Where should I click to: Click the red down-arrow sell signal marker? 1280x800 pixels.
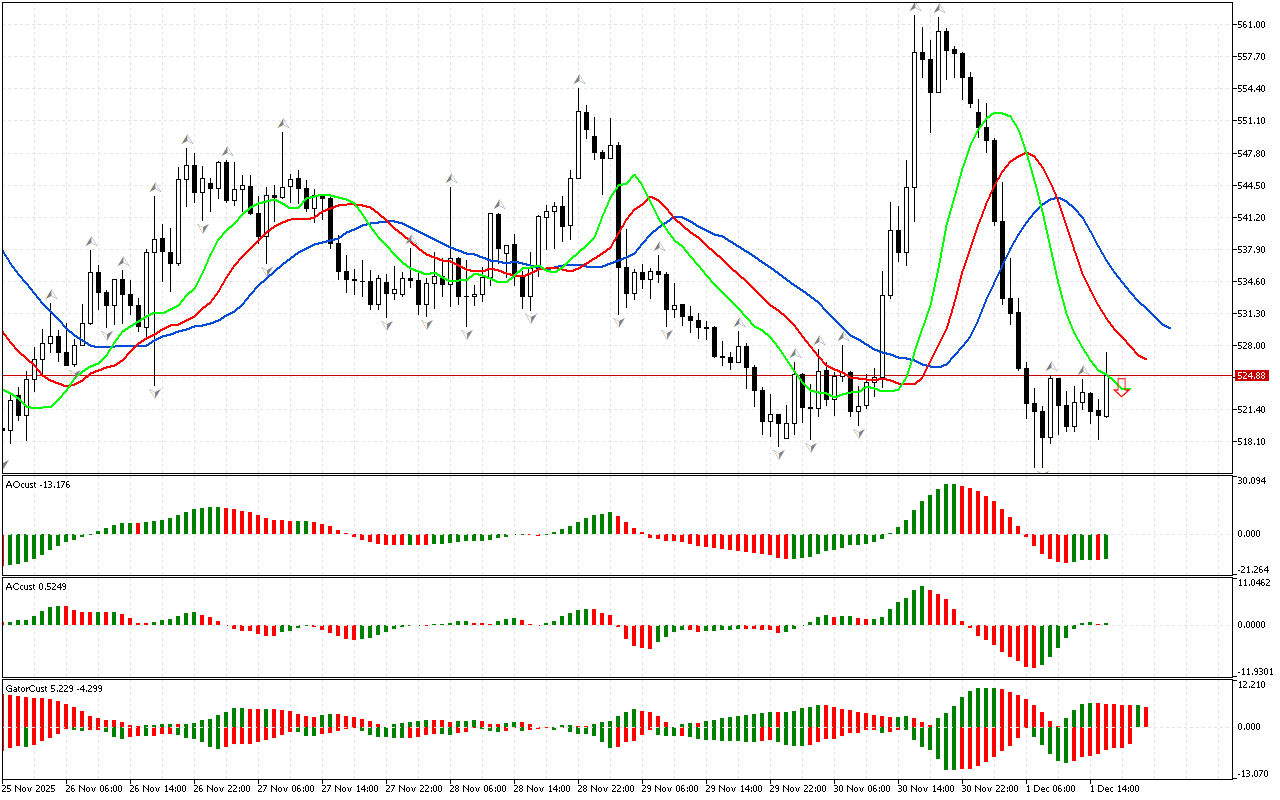click(1122, 391)
